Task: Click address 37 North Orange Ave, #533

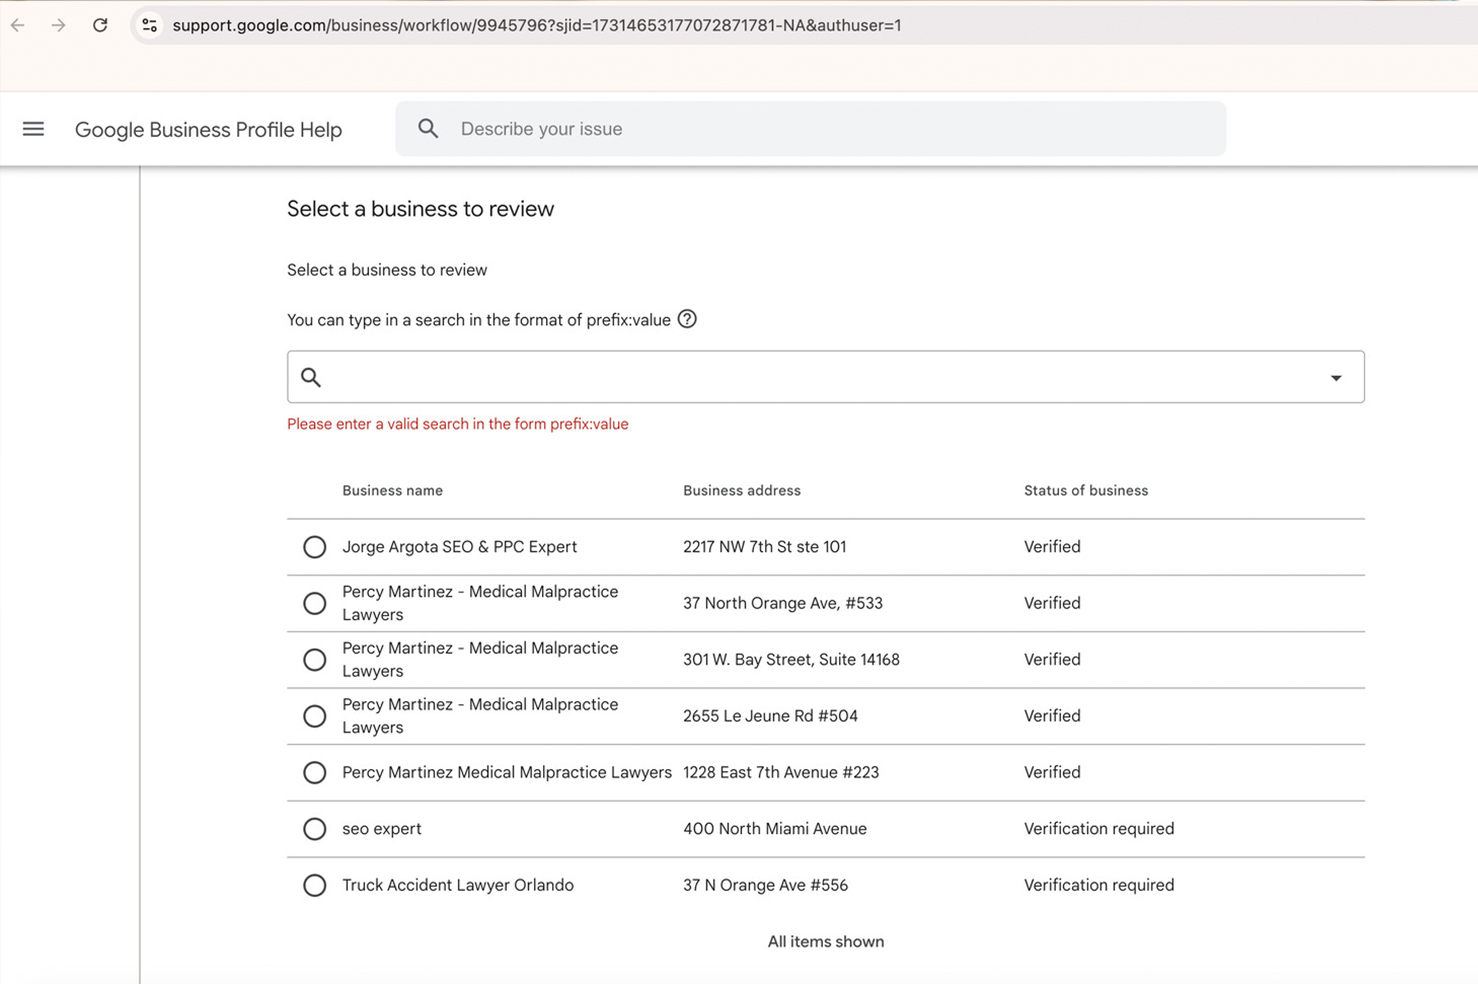Action: click(783, 603)
